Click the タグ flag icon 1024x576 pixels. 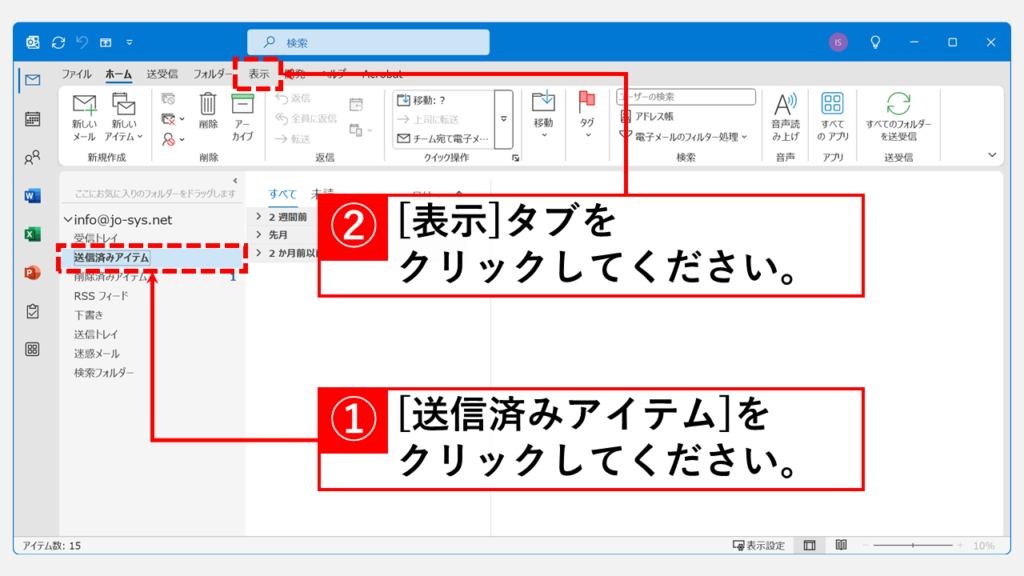[x=587, y=115]
